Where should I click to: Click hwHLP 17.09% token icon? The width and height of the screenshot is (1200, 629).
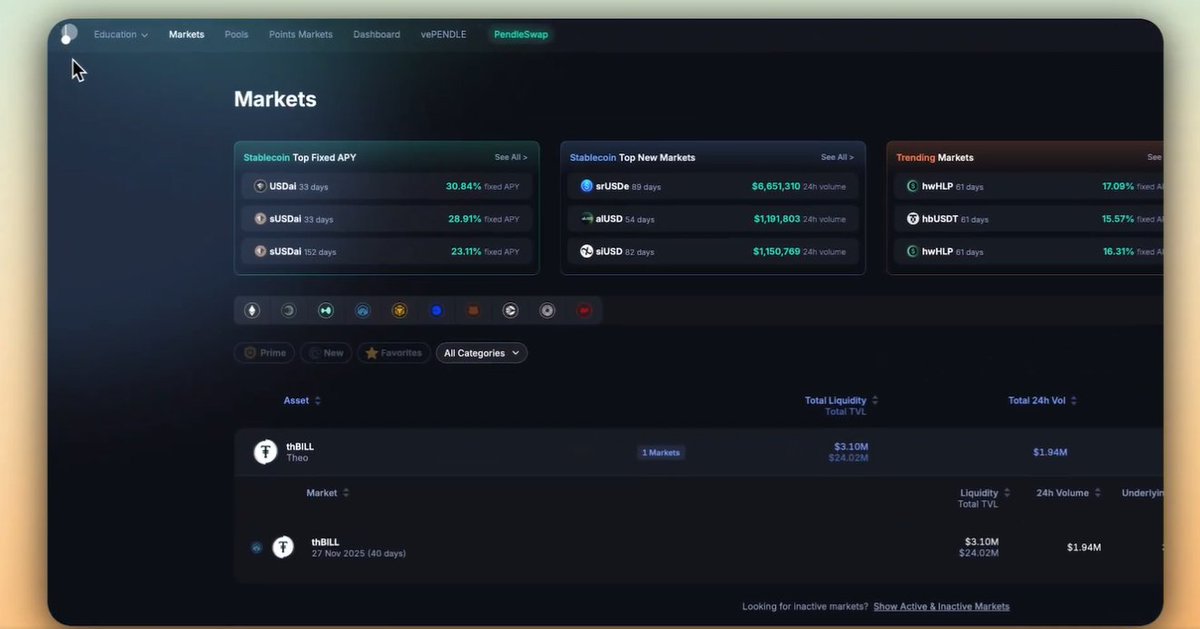(912, 186)
